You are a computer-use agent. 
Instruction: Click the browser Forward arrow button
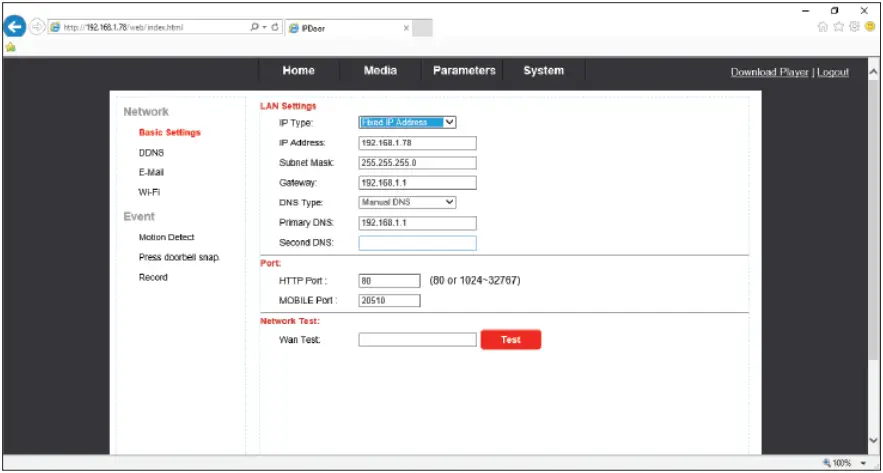coord(37,27)
